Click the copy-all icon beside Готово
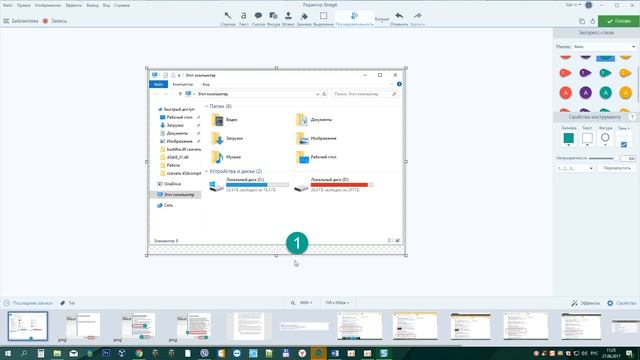640x360 pixels. point(582,21)
